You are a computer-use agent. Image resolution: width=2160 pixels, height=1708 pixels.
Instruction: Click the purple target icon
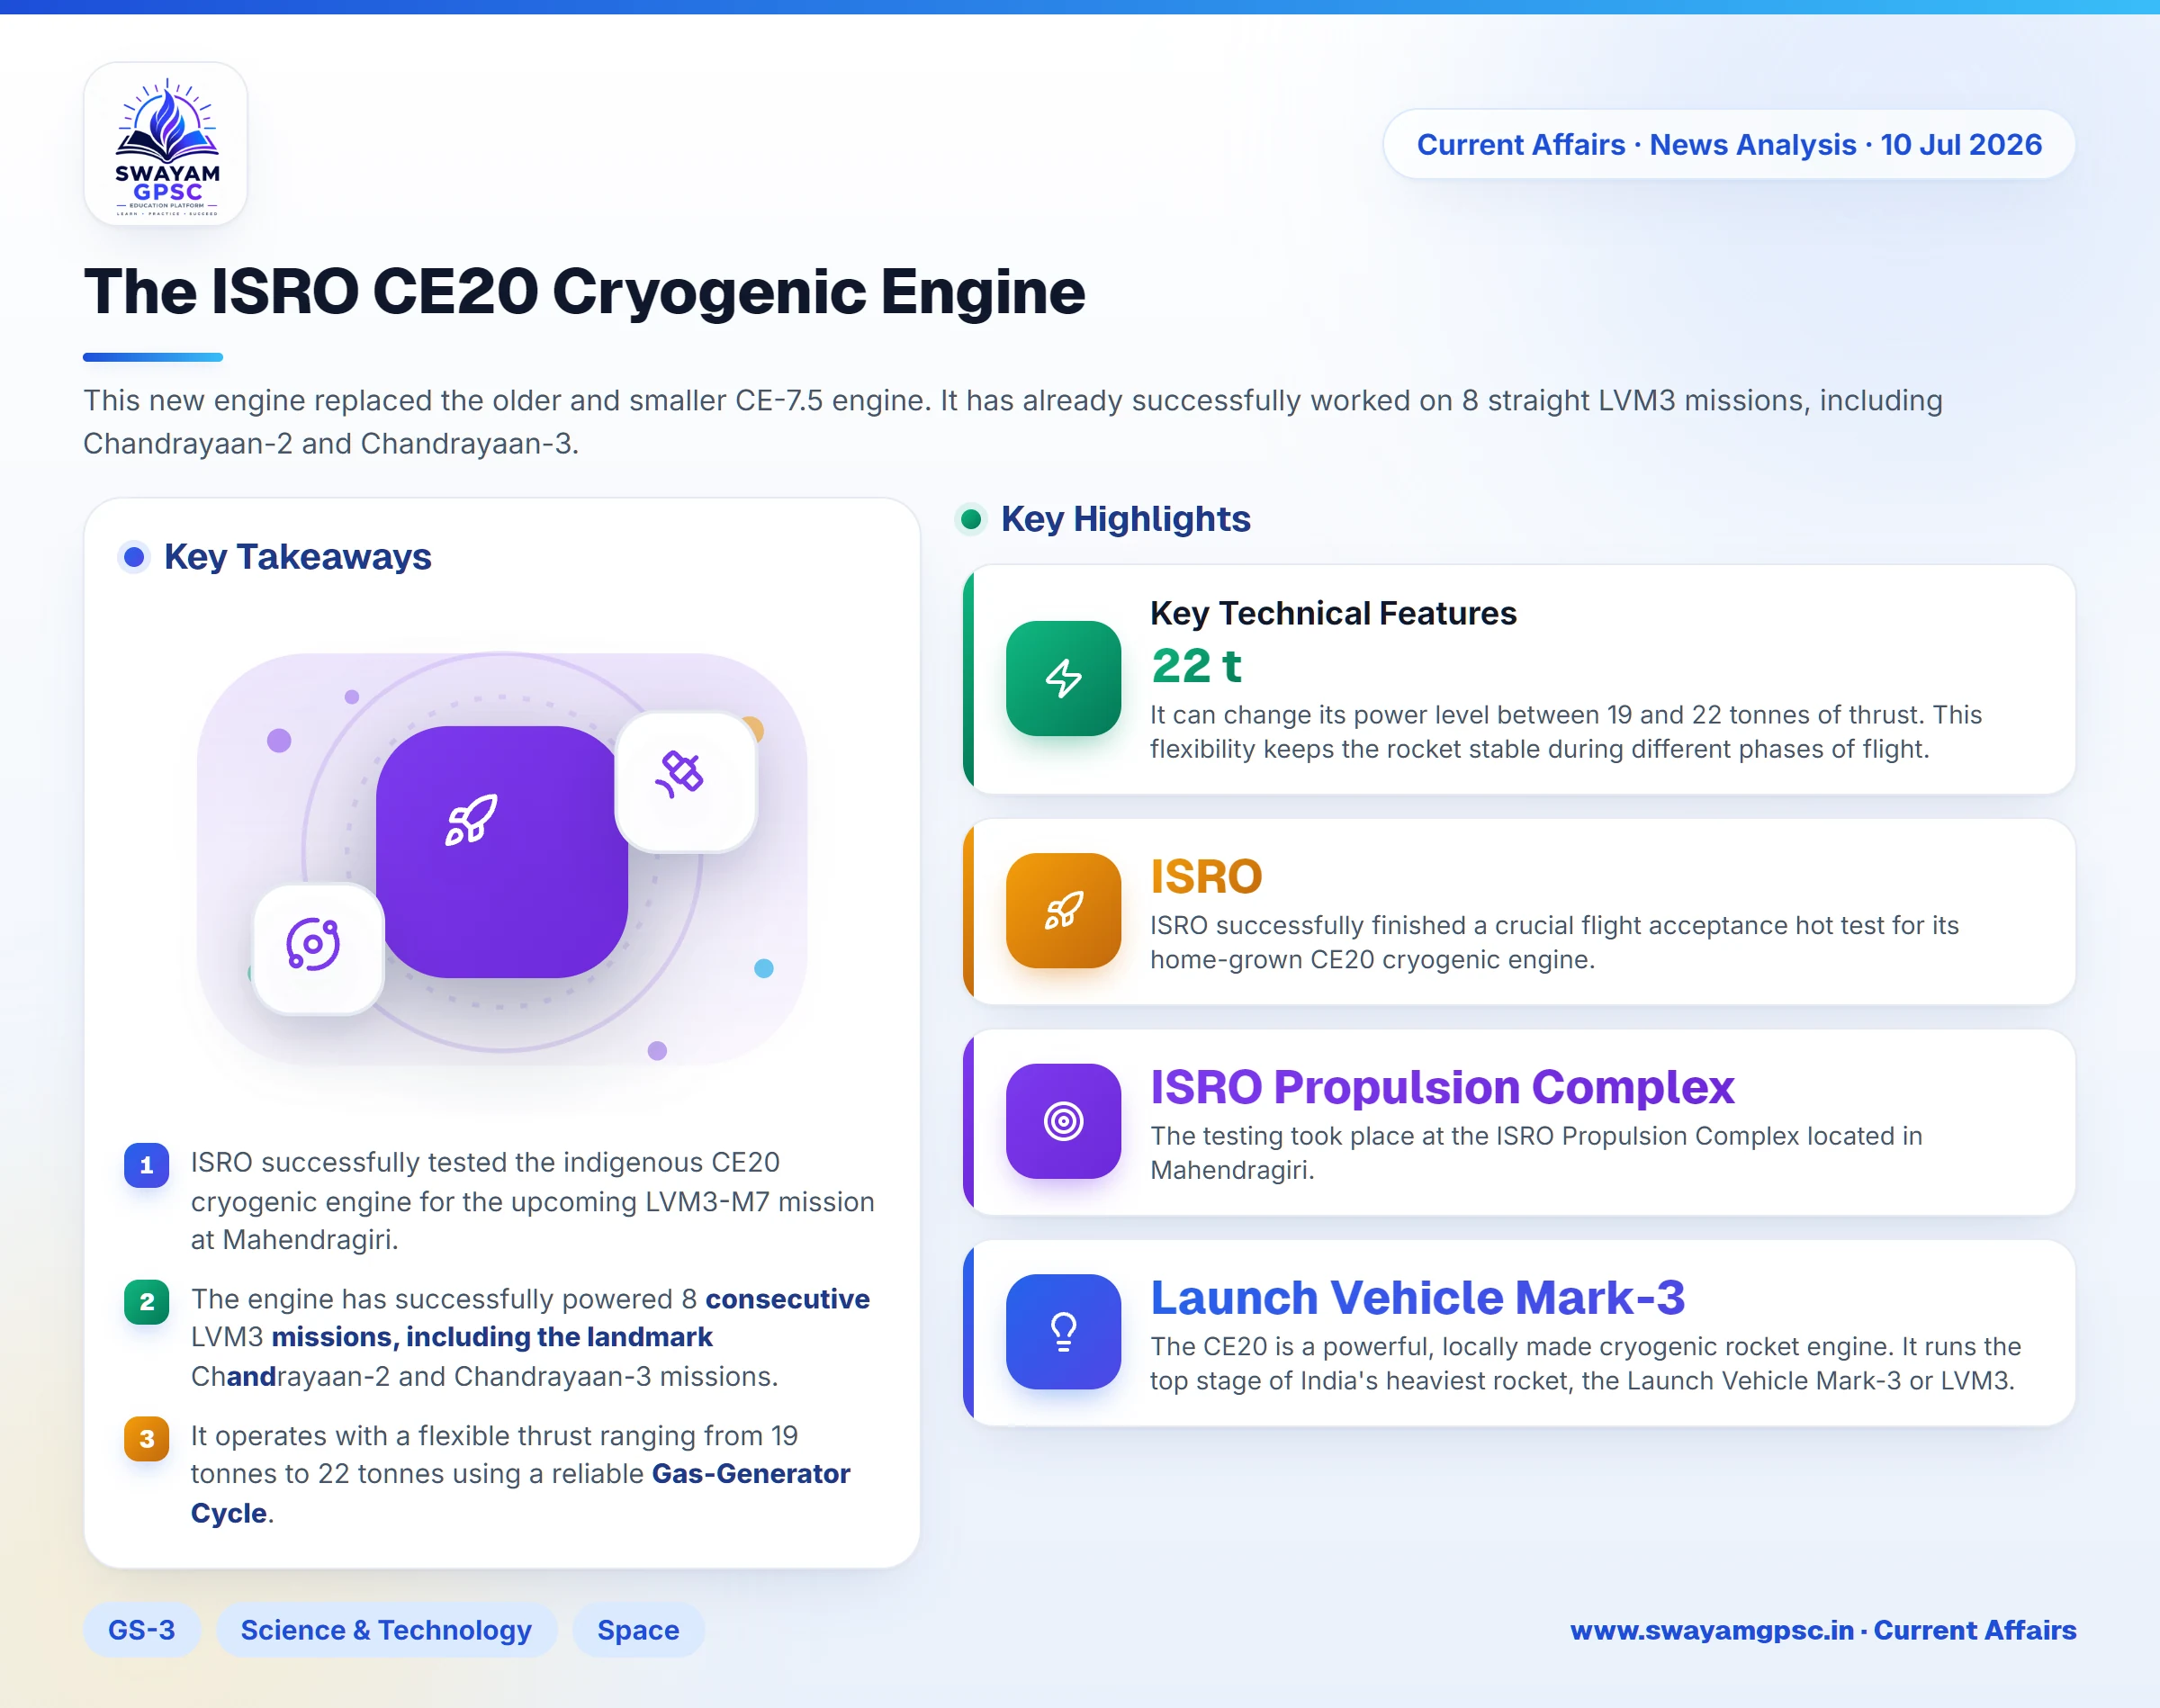1063,1121
